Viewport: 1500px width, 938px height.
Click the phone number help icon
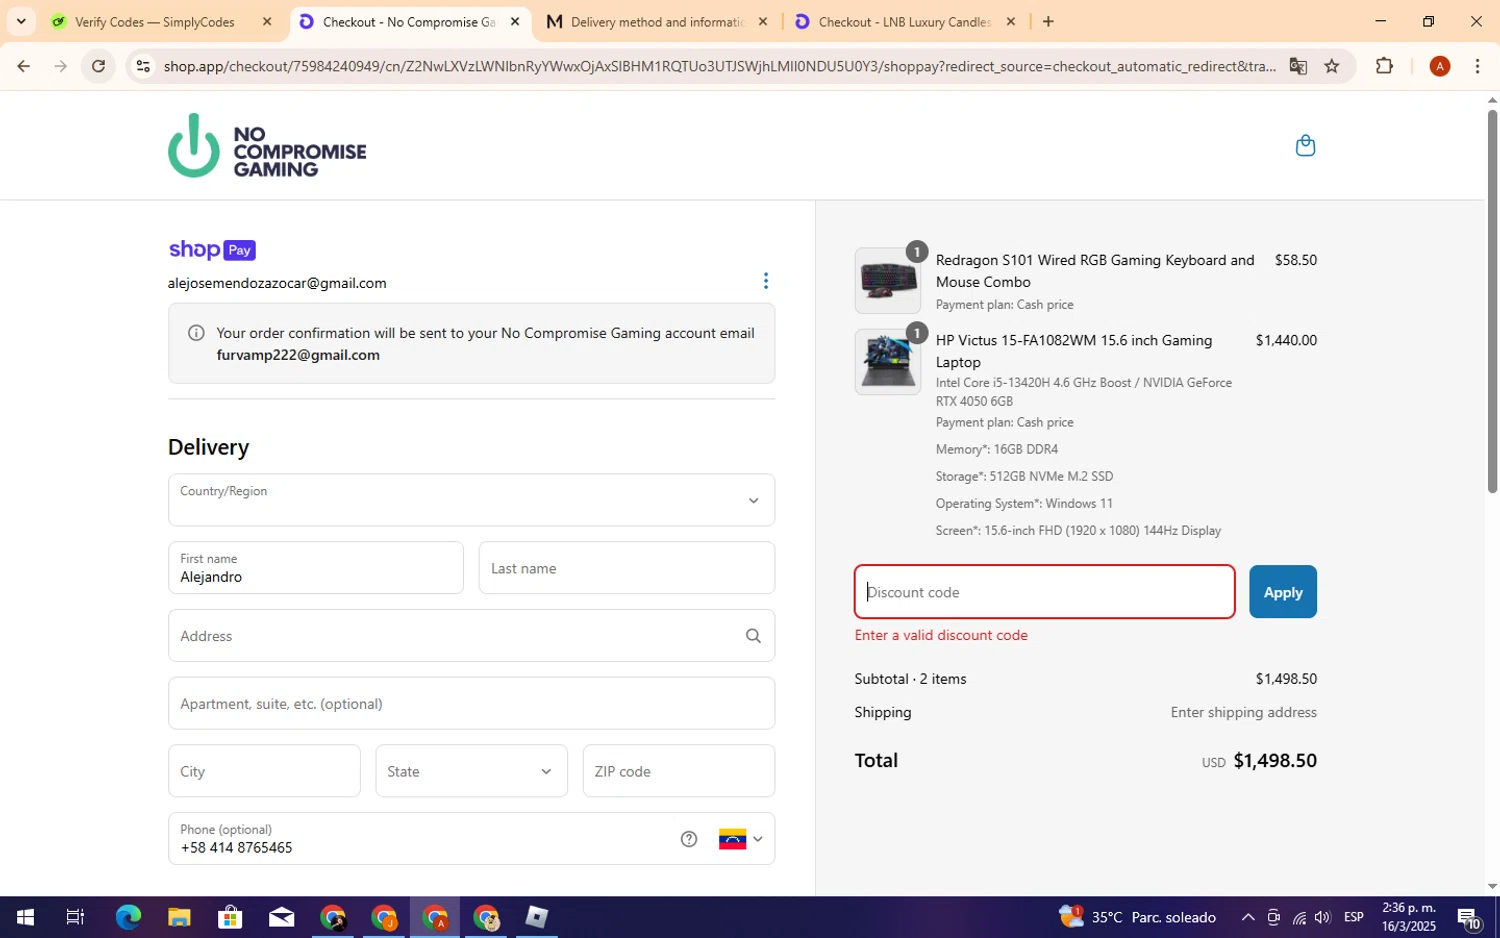coord(689,839)
